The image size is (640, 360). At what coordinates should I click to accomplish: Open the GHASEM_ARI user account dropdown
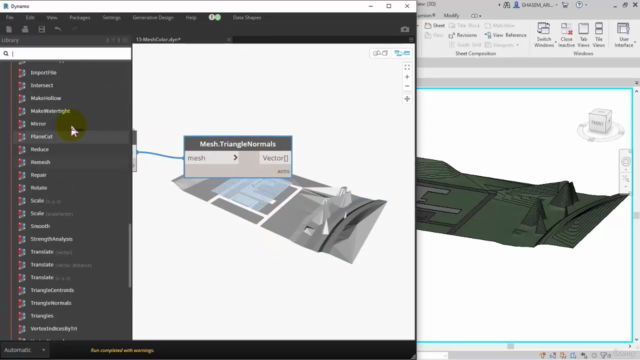(535, 5)
